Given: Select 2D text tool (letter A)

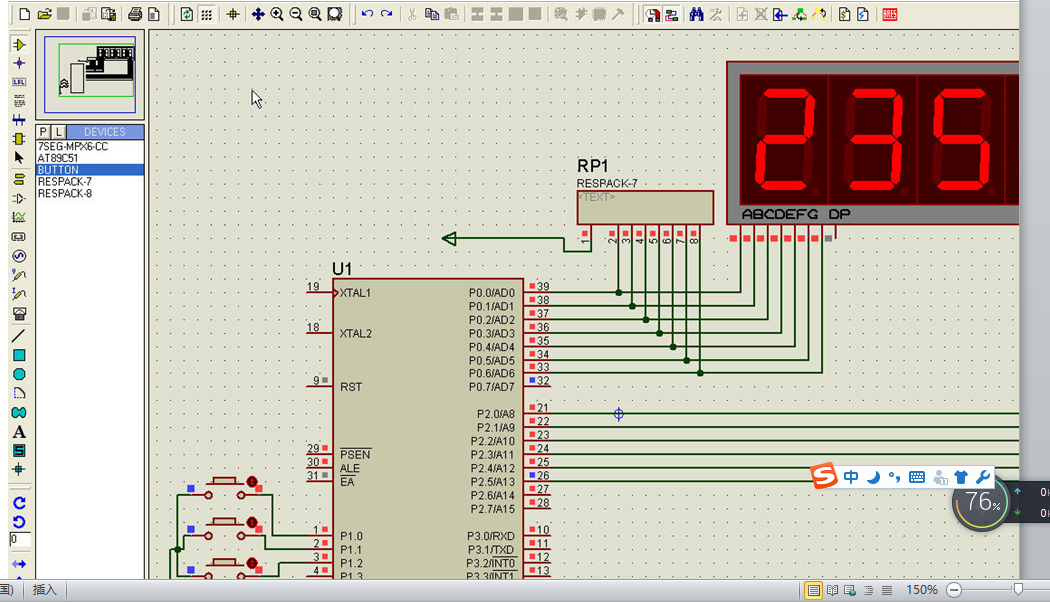Looking at the screenshot, I should pyautogui.click(x=19, y=432).
